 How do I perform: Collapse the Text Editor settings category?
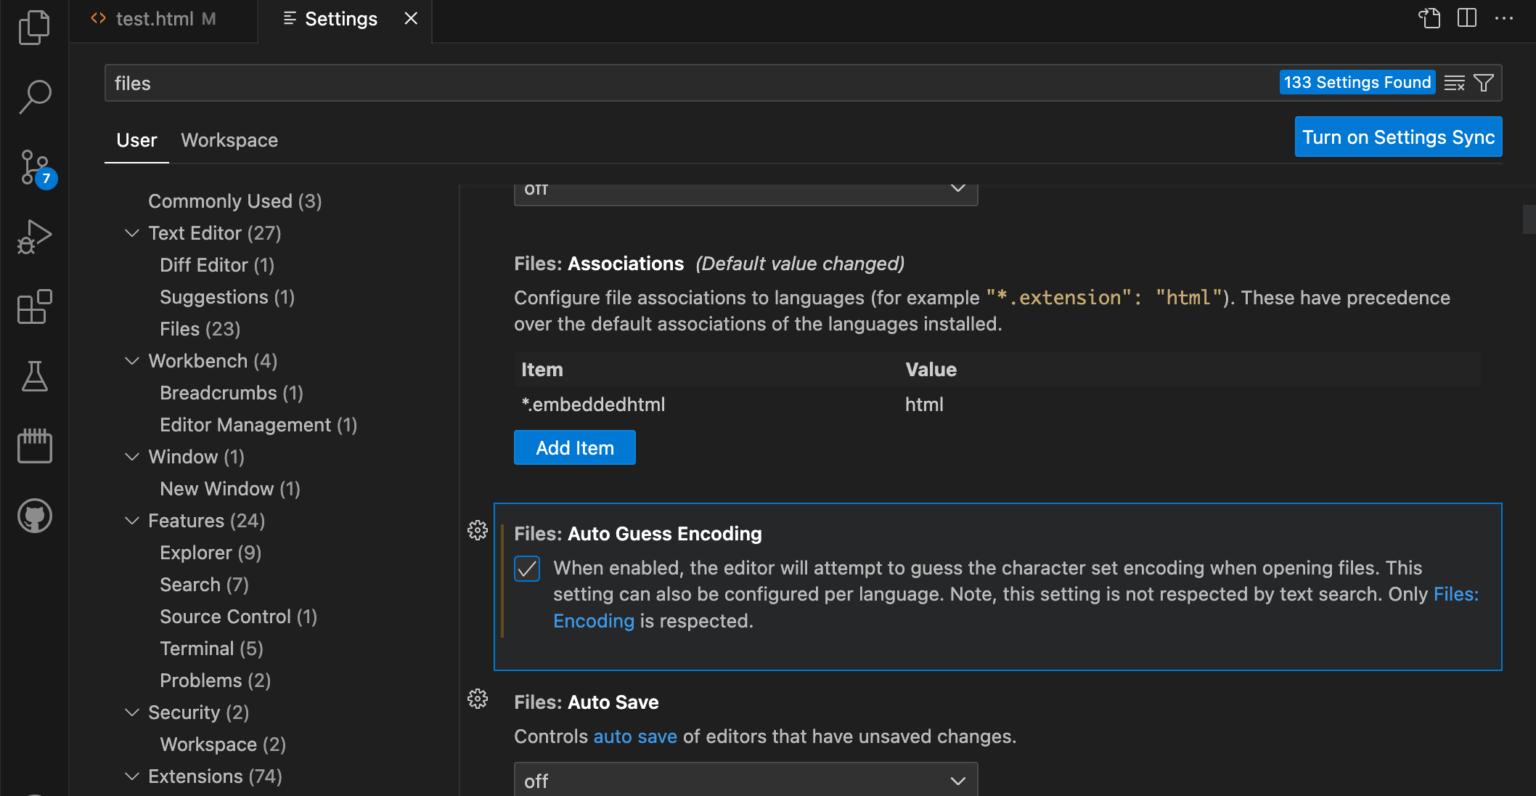coord(133,232)
